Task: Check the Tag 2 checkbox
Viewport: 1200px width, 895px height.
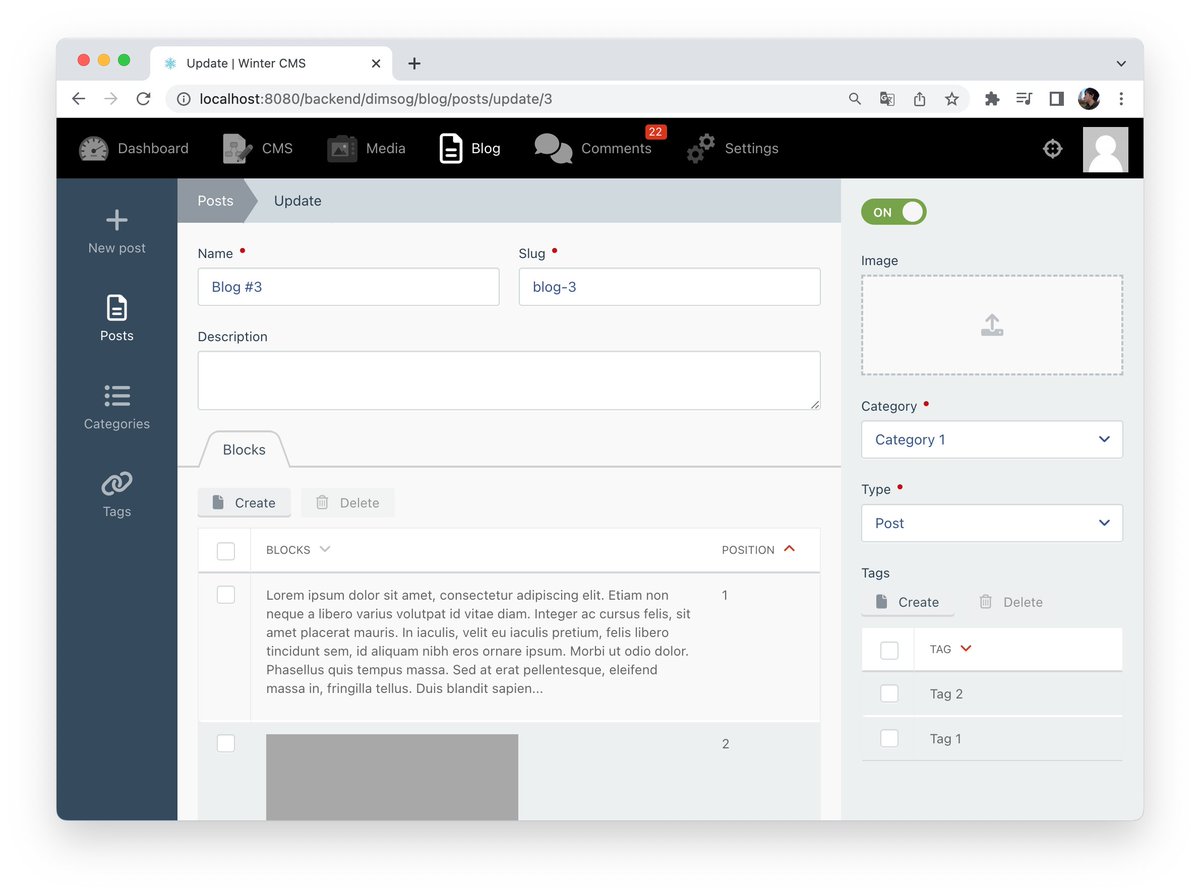Action: point(889,693)
